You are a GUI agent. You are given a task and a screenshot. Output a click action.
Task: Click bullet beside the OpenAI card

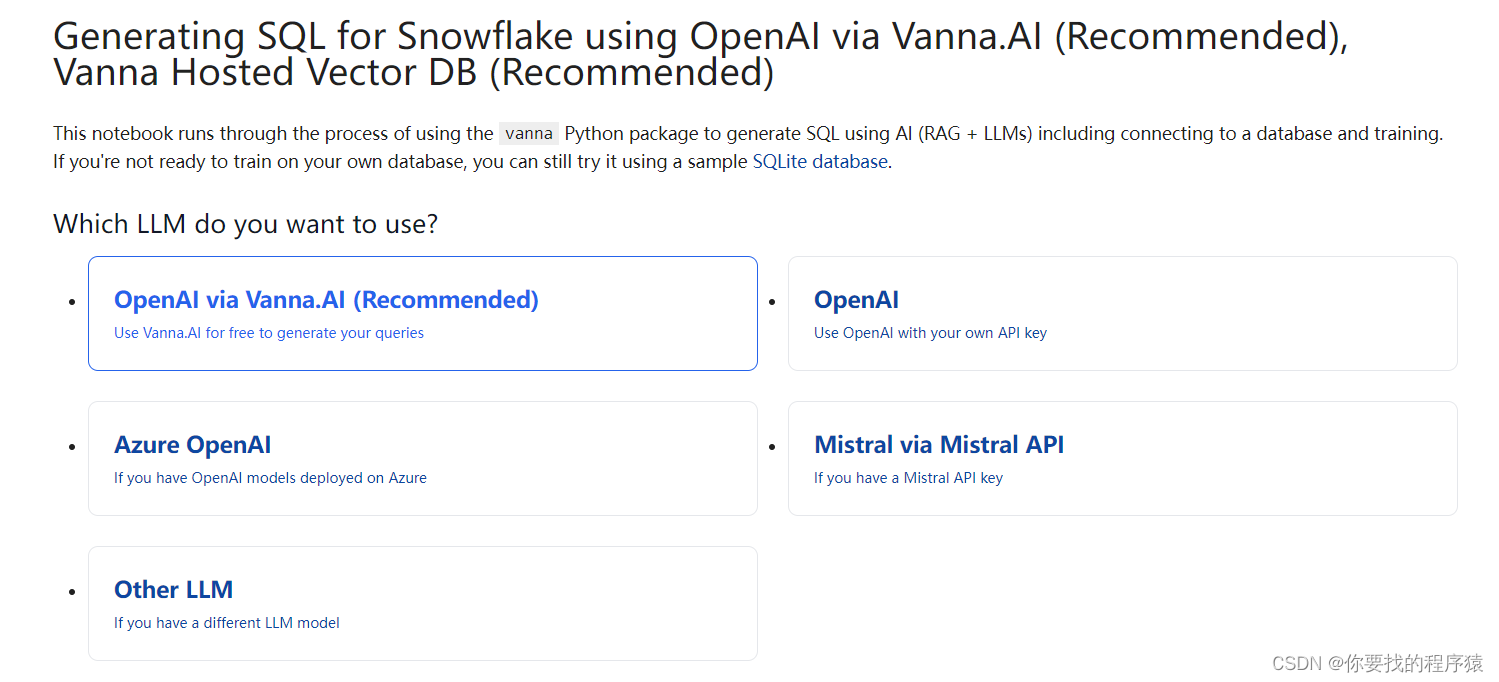(771, 302)
